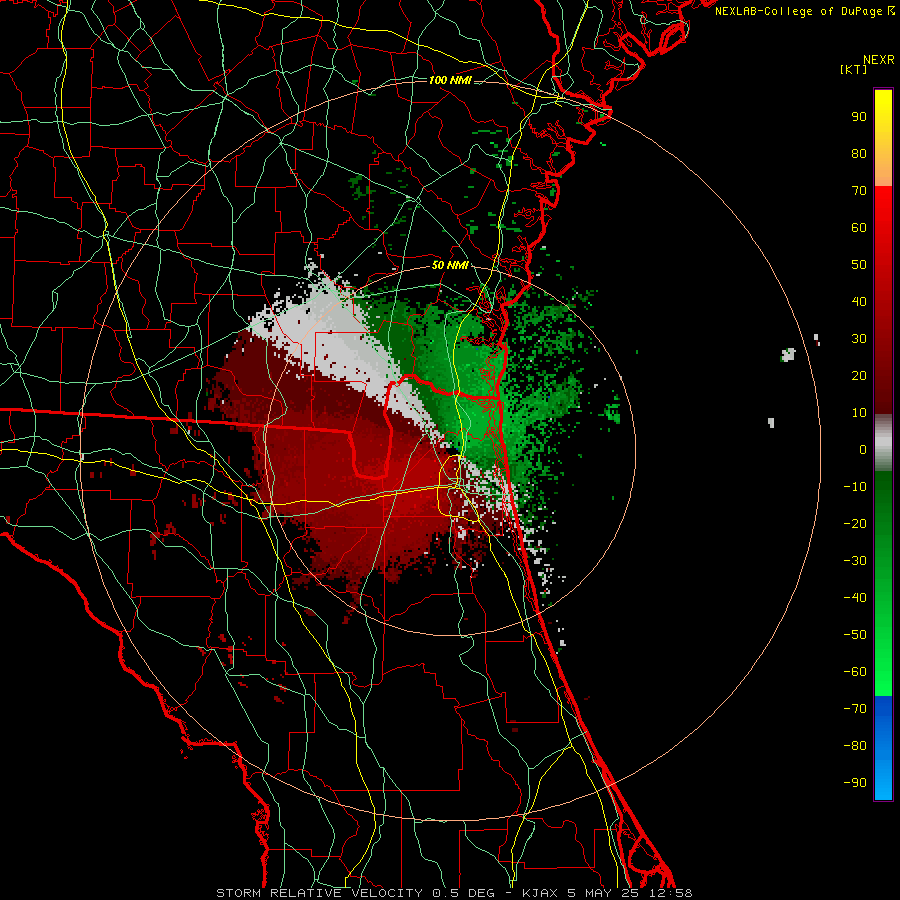This screenshot has height=900, width=900.
Task: Click the 60 value on the velocity scale
Action: (x=859, y=227)
